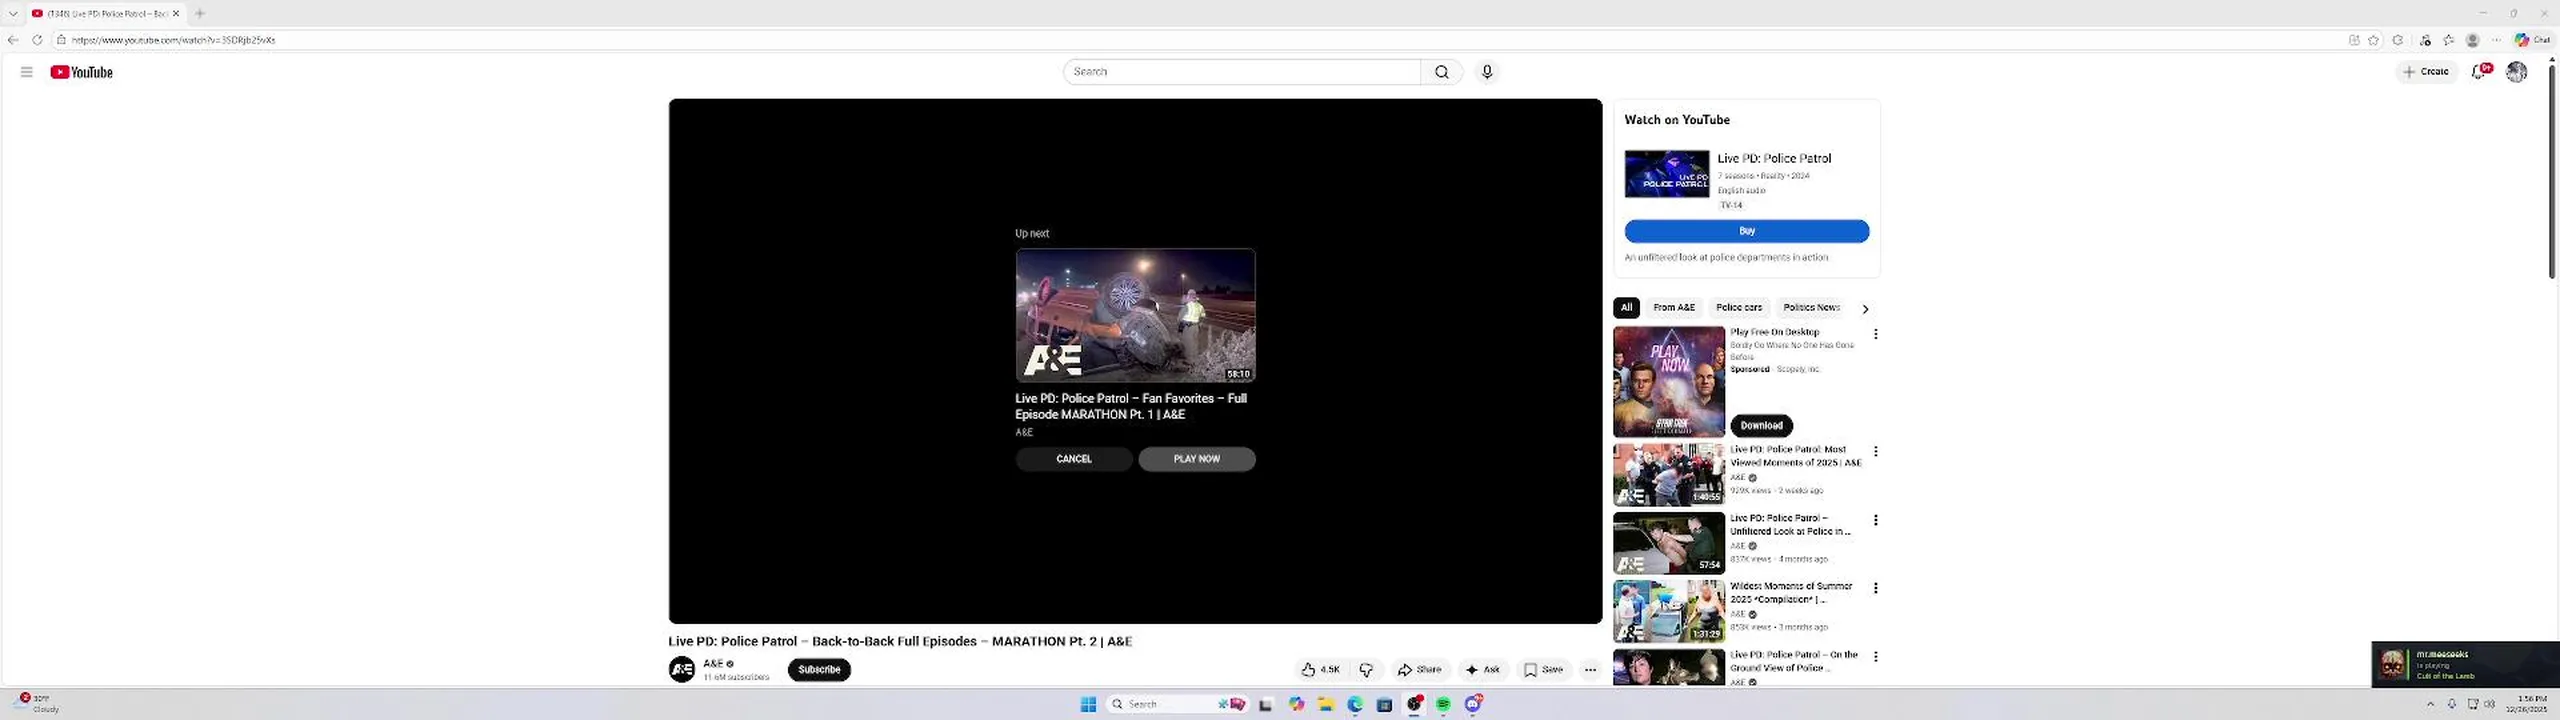Open a new browser tab

pos(200,13)
